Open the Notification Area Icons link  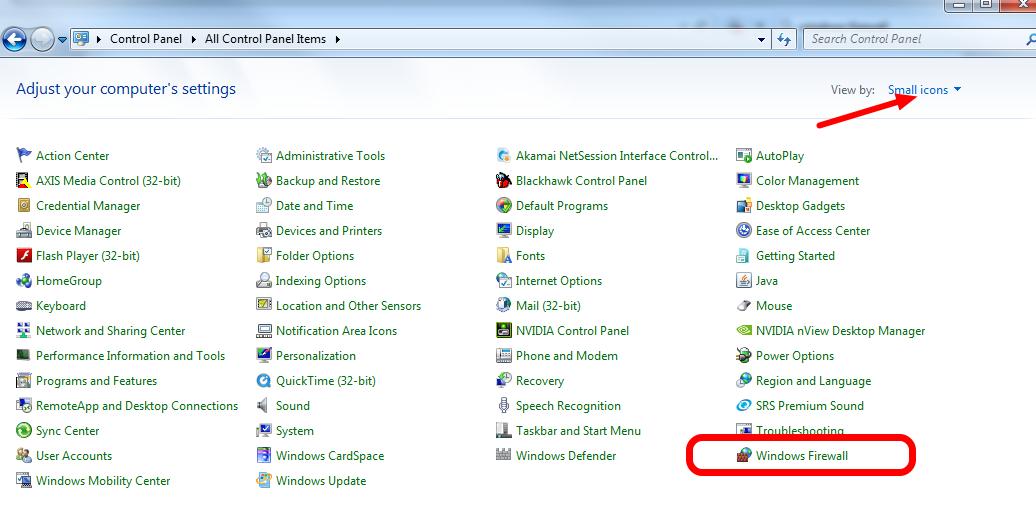336,331
